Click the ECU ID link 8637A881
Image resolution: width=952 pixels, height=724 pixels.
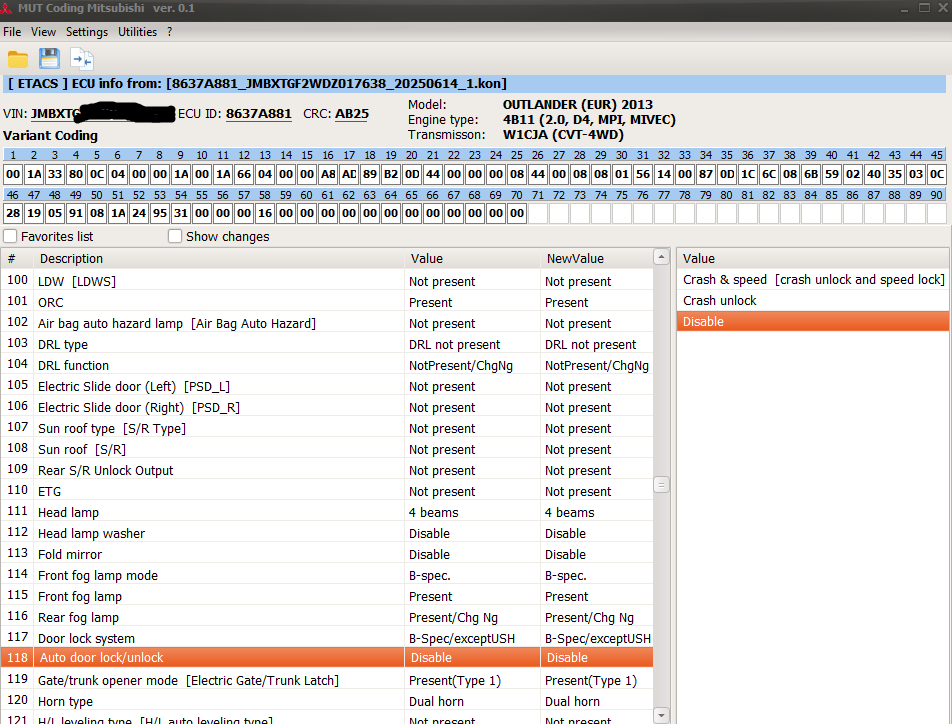tap(259, 114)
